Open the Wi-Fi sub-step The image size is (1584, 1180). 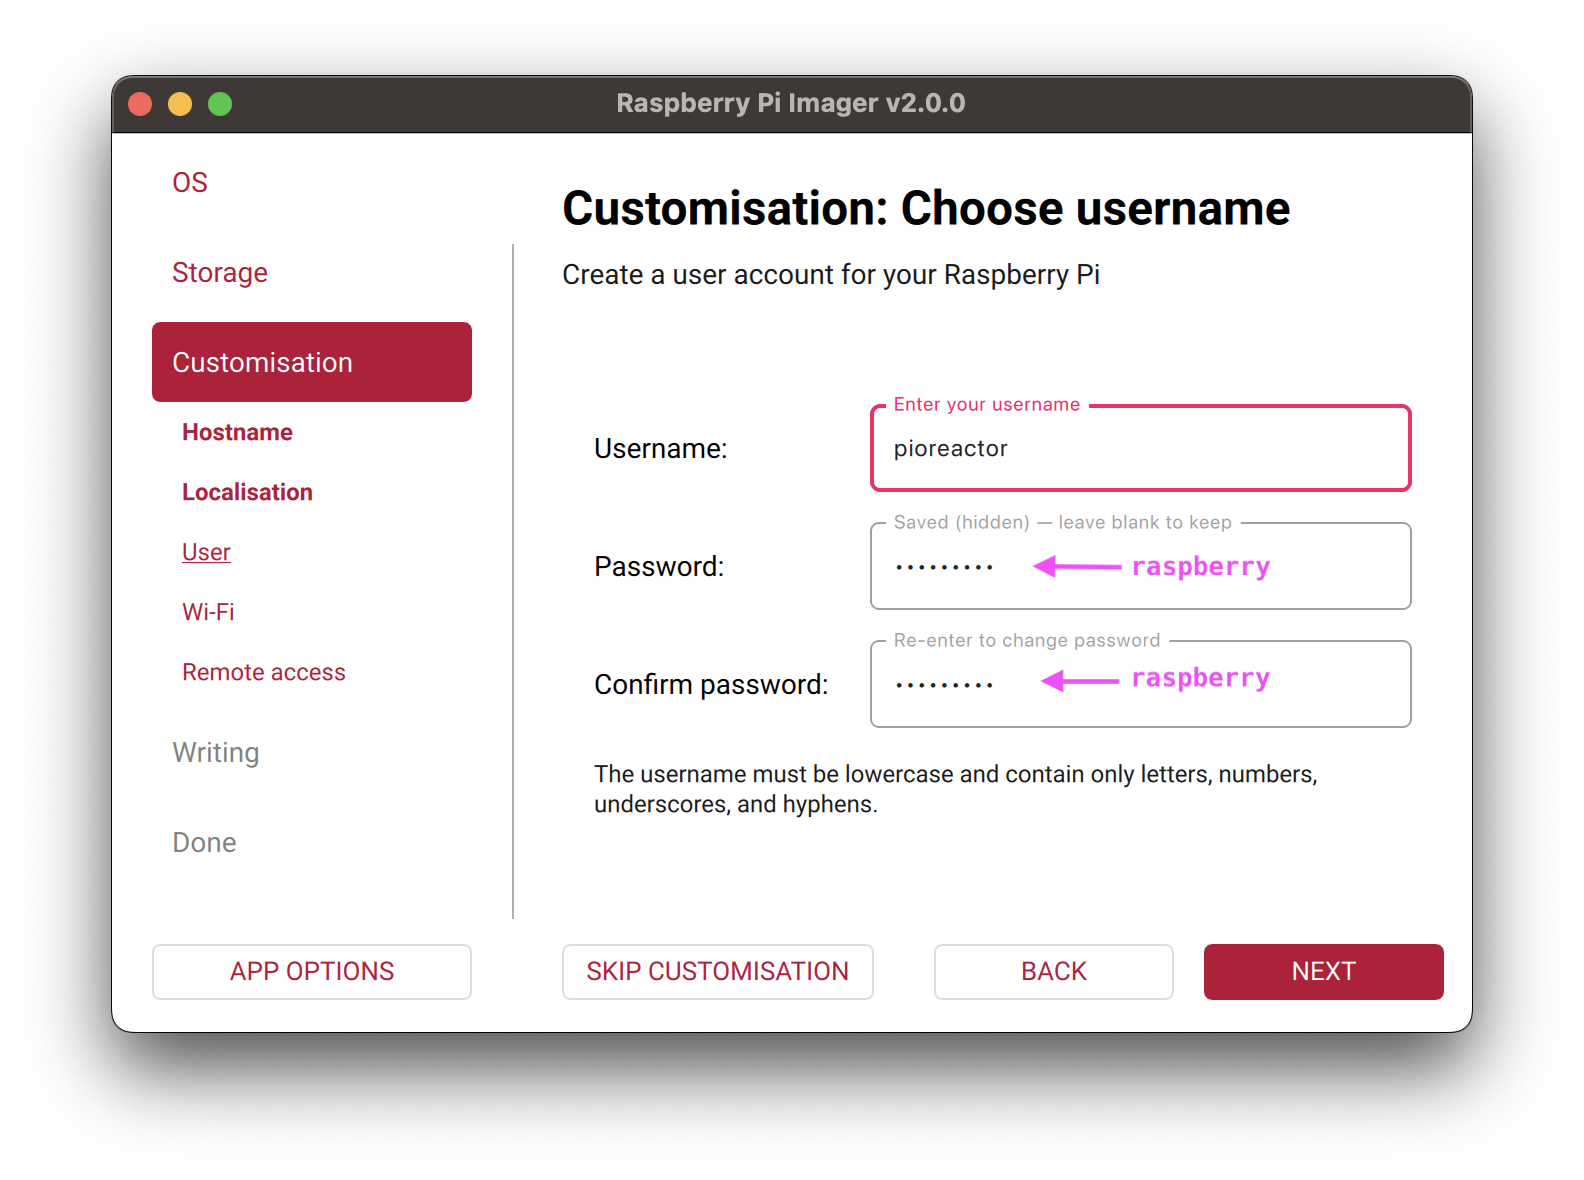[208, 612]
